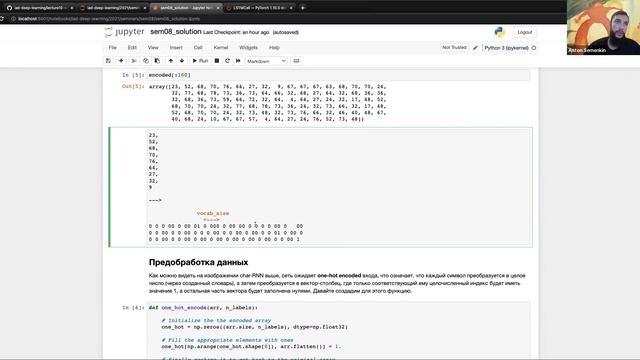Reload the browser page
This screenshot has height=360, width=640.
(2, 19)
